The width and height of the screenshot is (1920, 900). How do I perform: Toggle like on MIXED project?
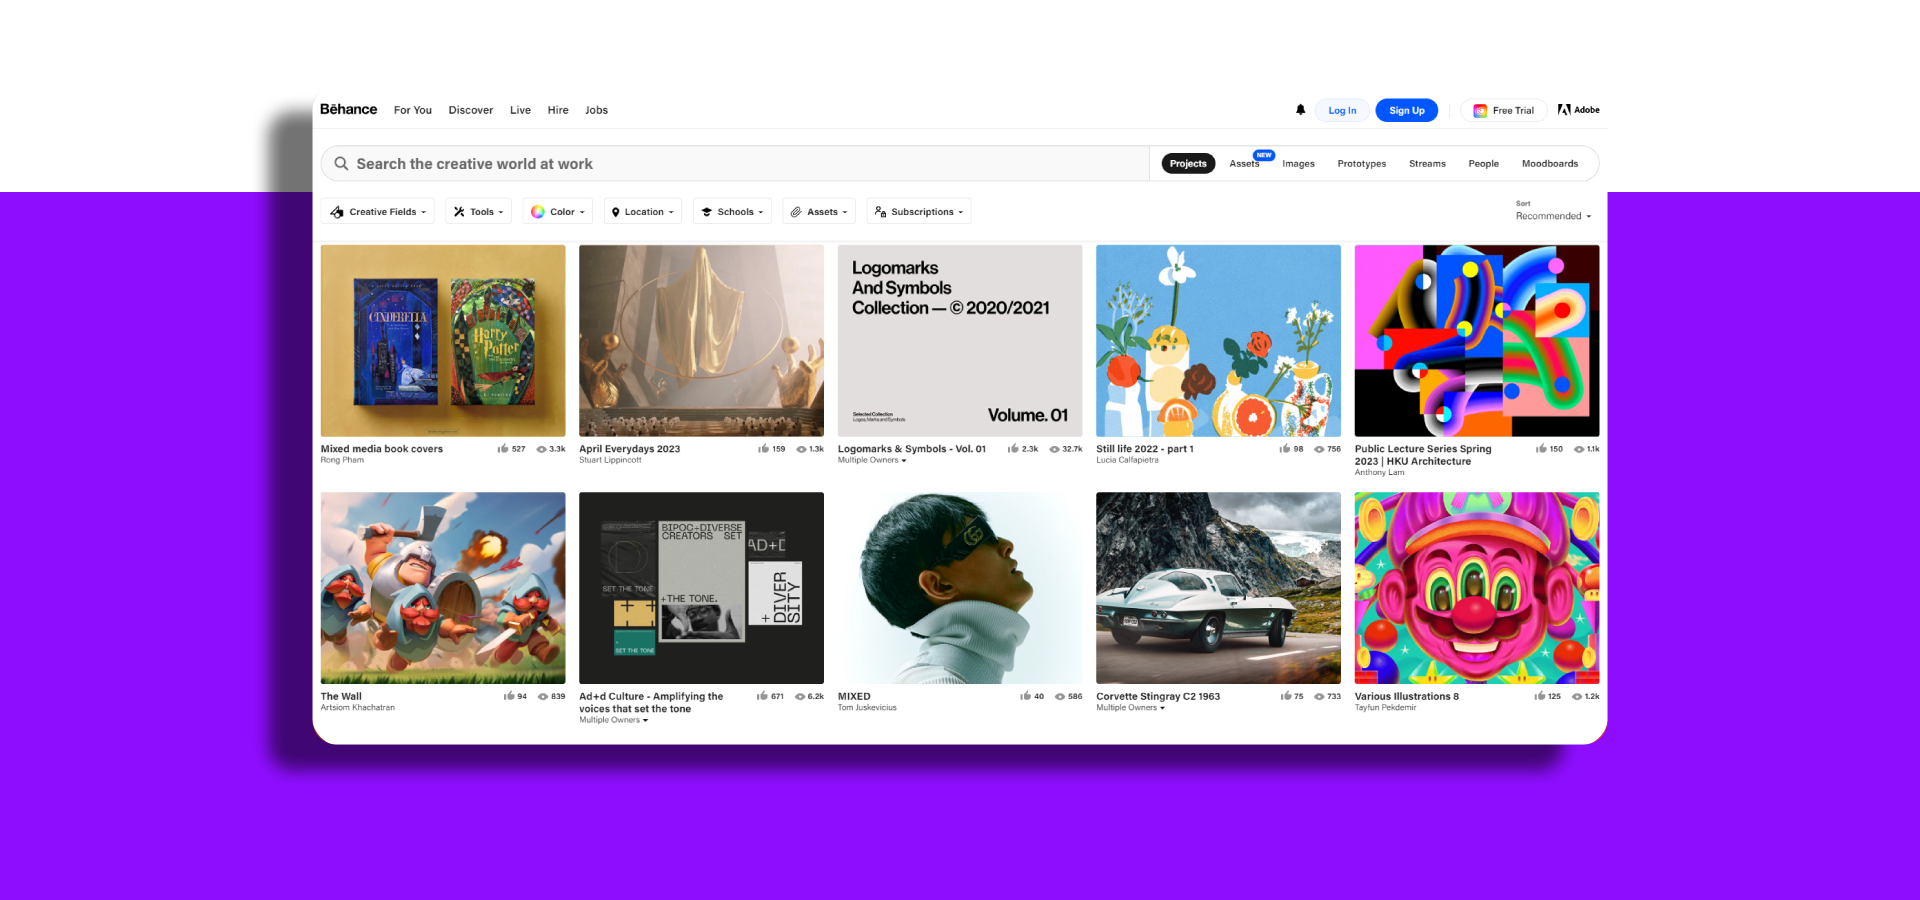[1026, 696]
